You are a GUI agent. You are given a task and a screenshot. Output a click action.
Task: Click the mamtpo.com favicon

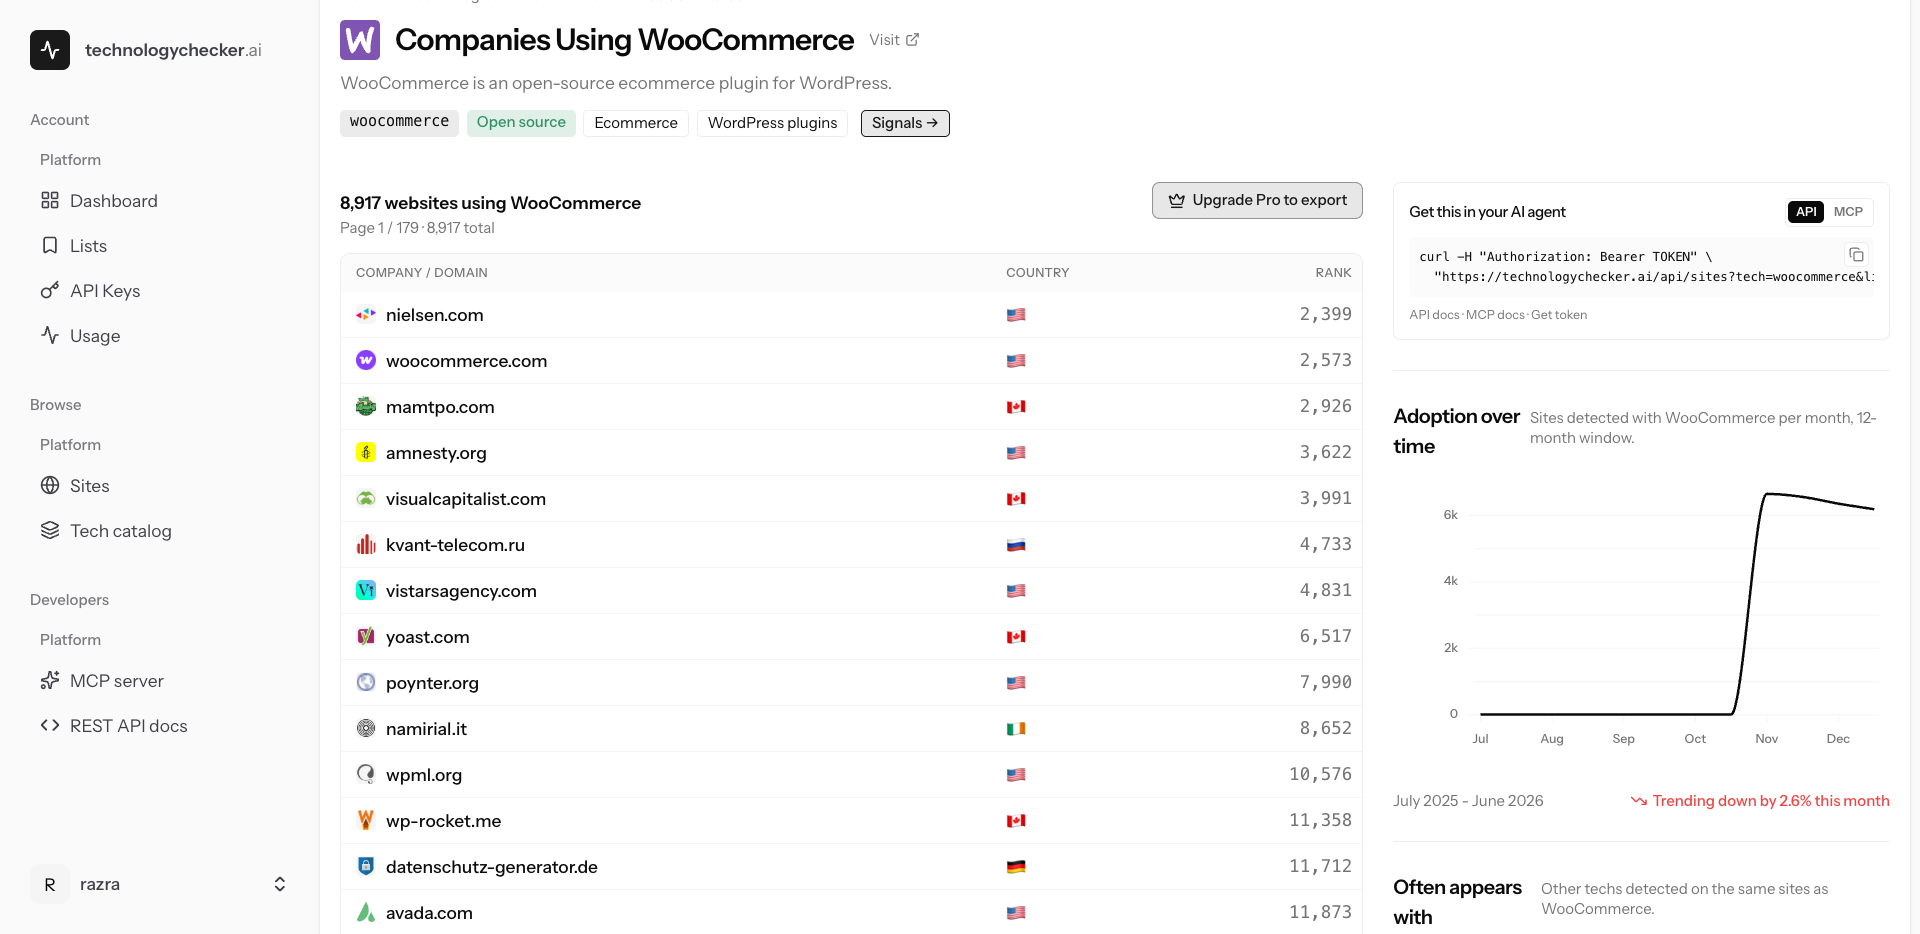pos(366,407)
